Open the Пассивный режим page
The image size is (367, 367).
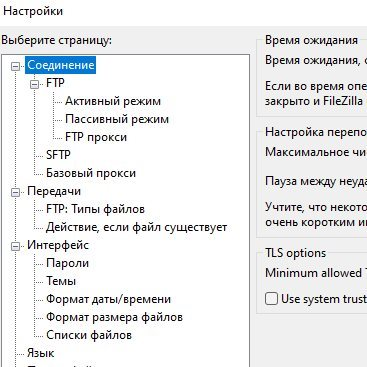click(x=117, y=119)
